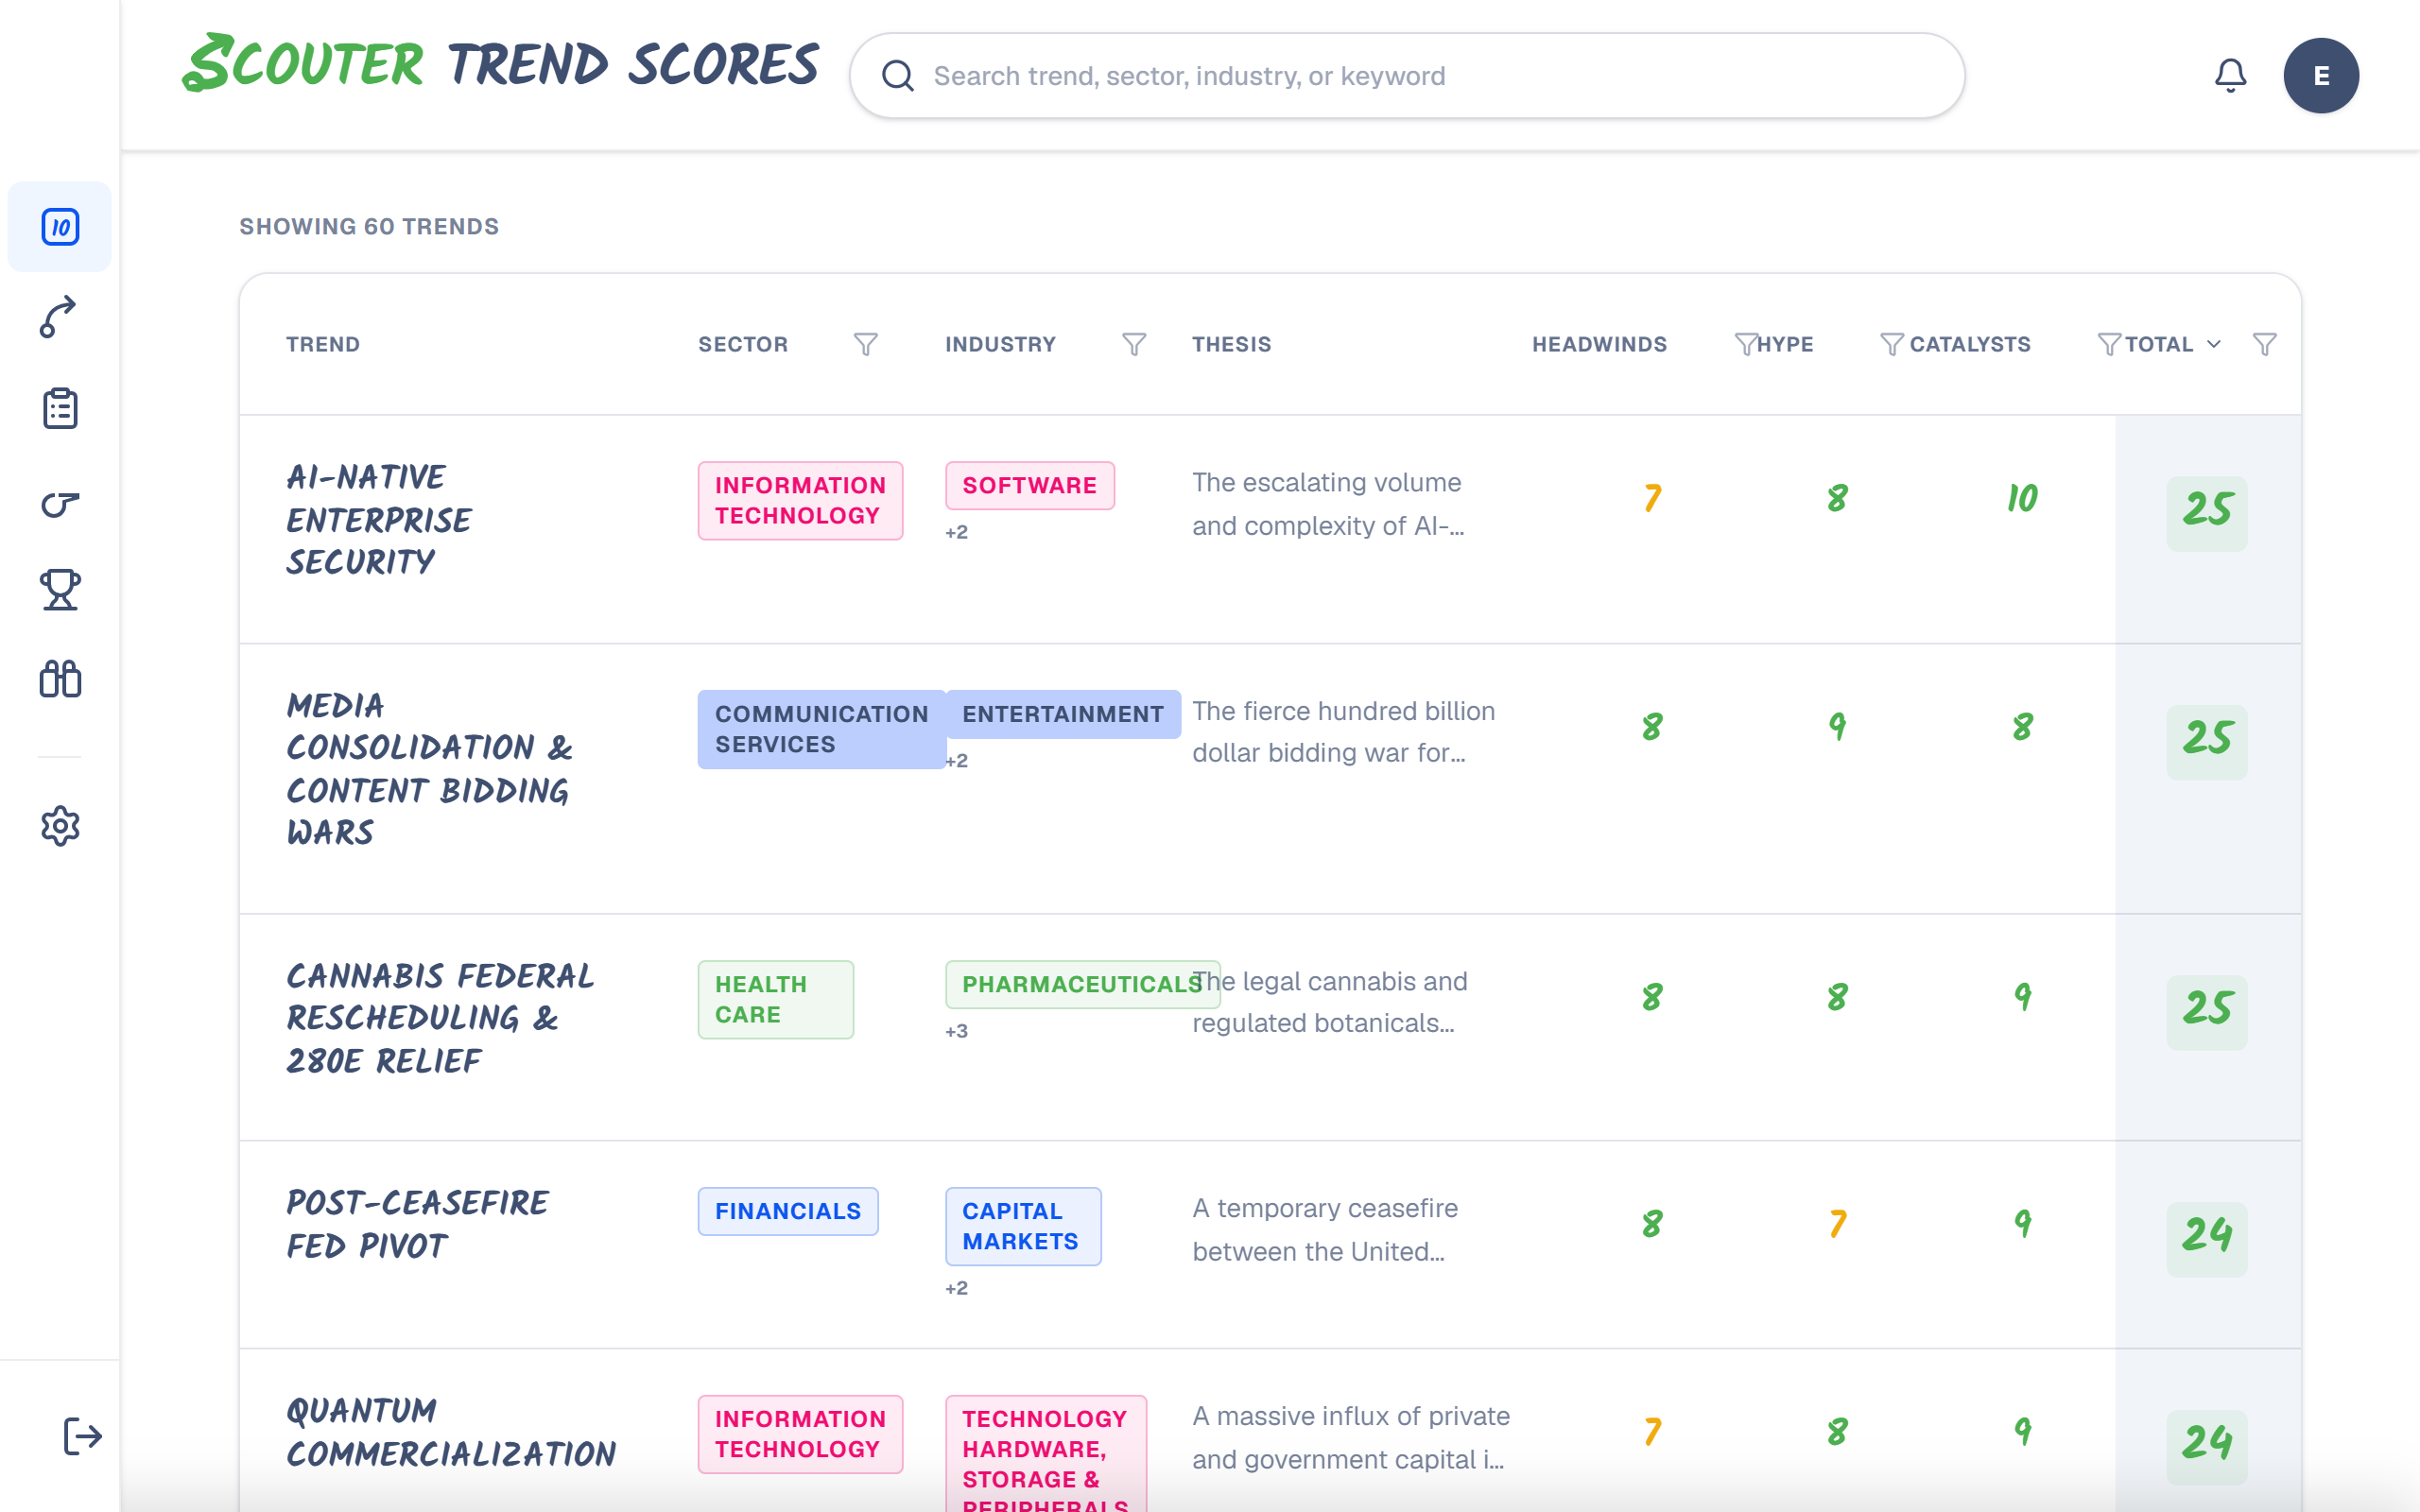This screenshot has height=1512, width=2420.
Task: Open Media Consolidation & Content Bidding Wars
Action: [430, 768]
